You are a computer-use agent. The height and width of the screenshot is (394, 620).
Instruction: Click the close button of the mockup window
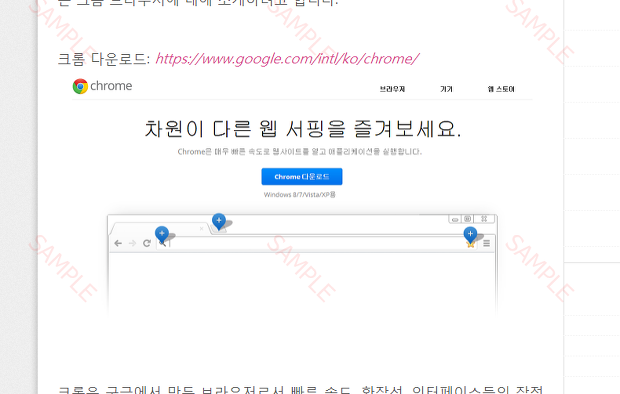484,219
